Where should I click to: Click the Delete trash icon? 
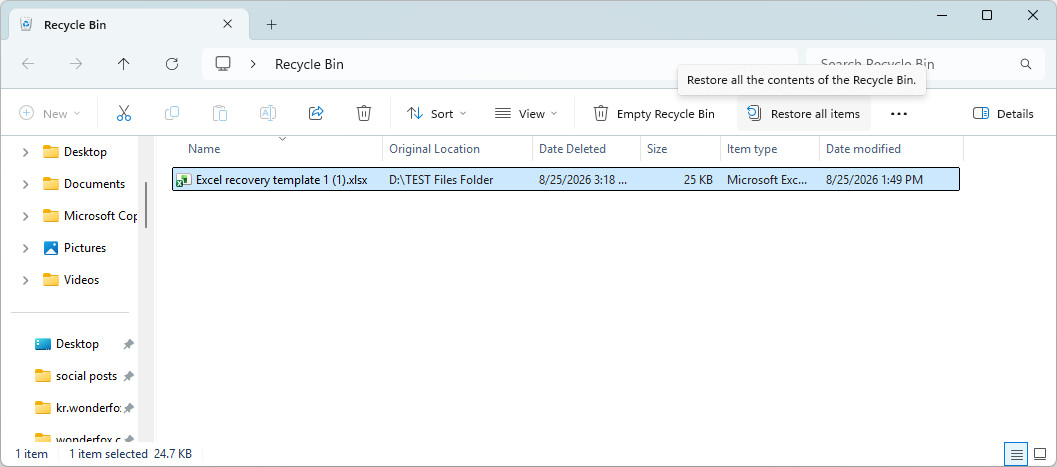point(364,113)
